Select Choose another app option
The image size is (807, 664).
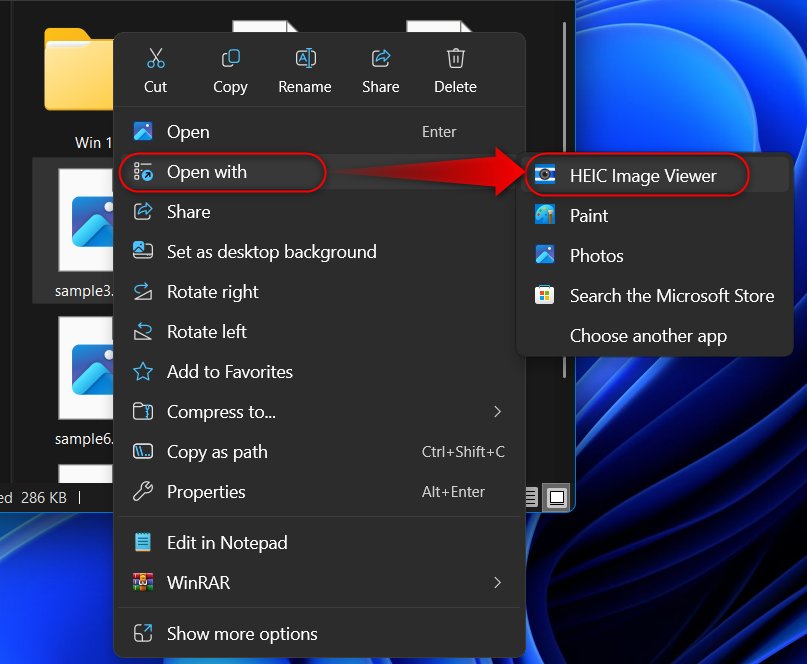[648, 336]
